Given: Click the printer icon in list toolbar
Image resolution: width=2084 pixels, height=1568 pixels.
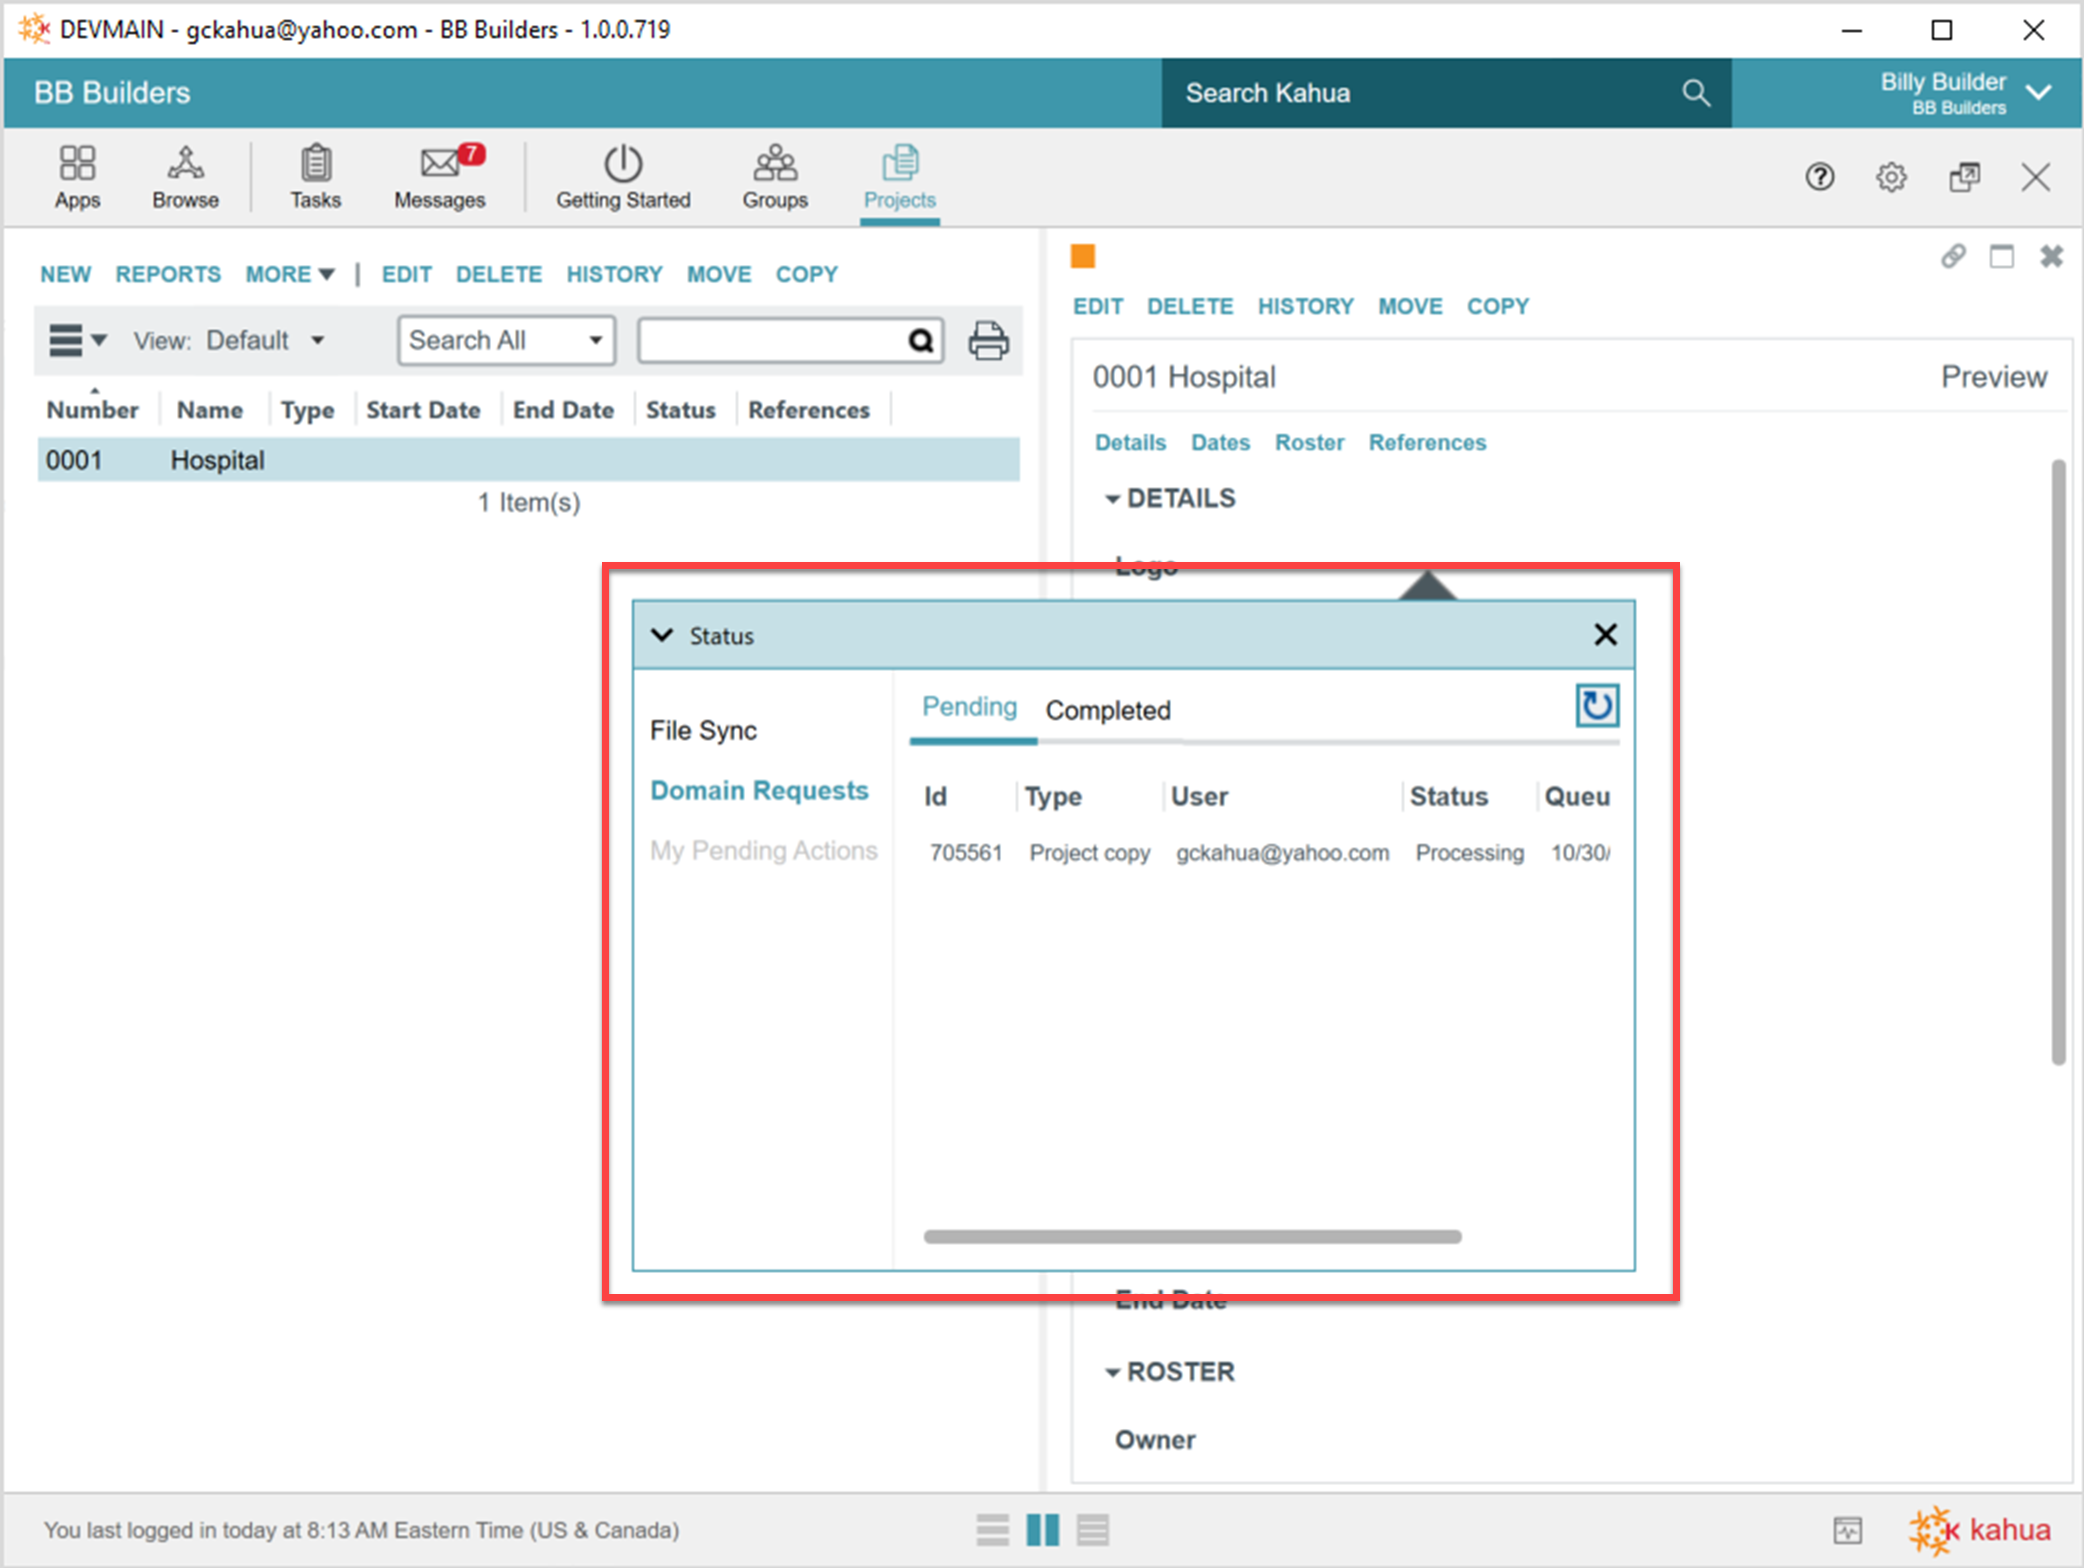Looking at the screenshot, I should click(x=988, y=341).
